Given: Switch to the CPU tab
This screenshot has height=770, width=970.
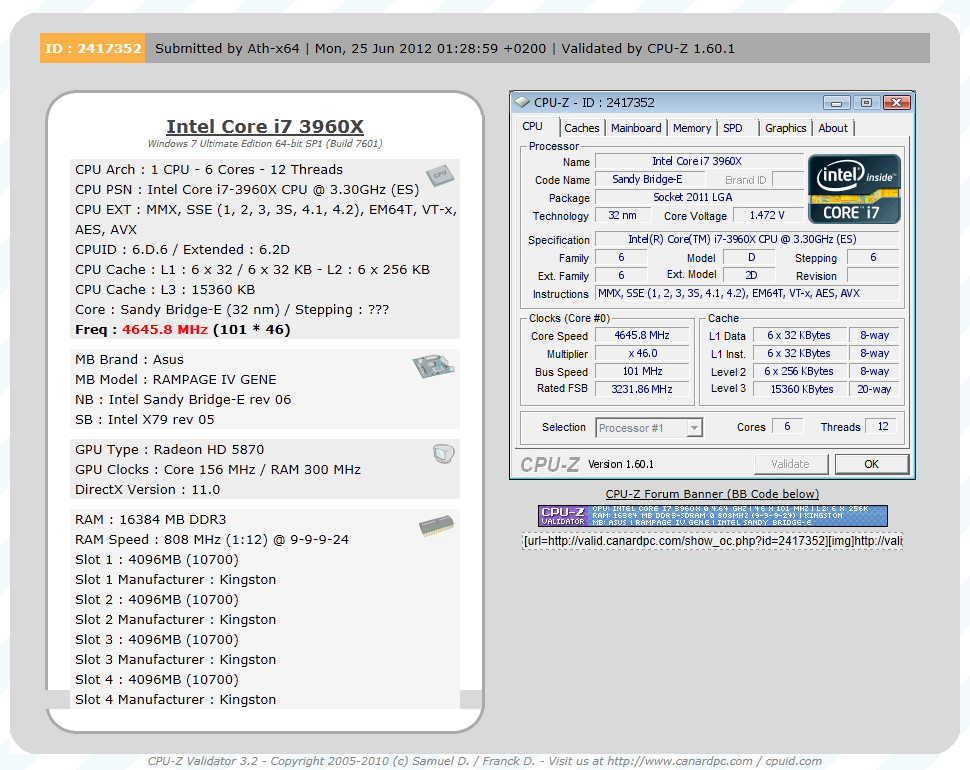Looking at the screenshot, I should coord(532,127).
